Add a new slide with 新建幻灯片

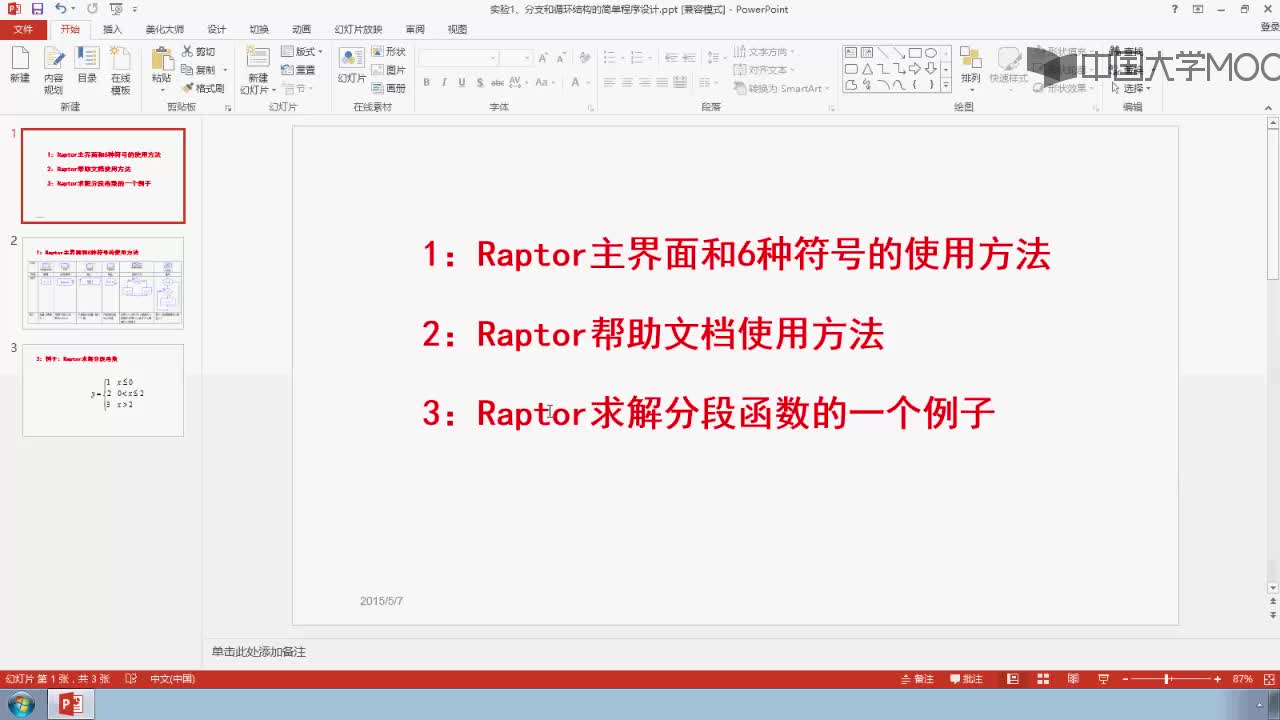point(258,70)
